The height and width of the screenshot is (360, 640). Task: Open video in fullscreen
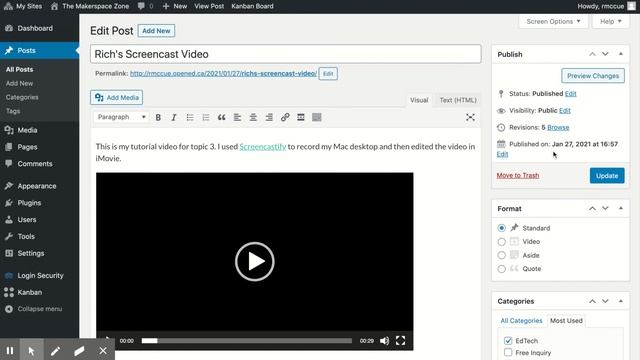[x=400, y=341]
